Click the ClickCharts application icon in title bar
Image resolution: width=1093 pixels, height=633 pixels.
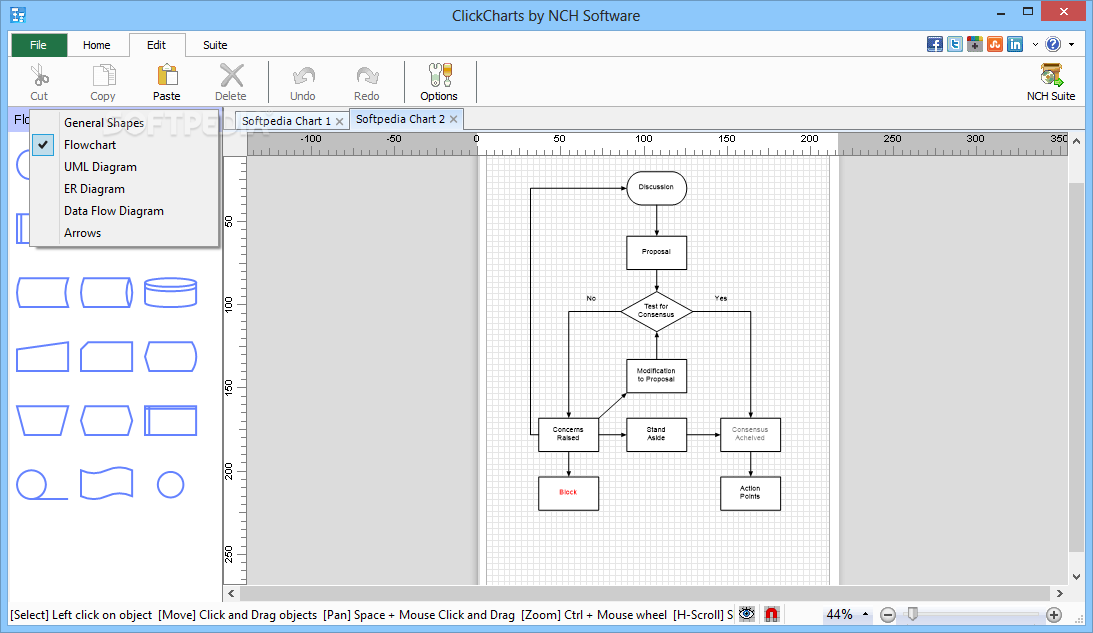[x=18, y=15]
